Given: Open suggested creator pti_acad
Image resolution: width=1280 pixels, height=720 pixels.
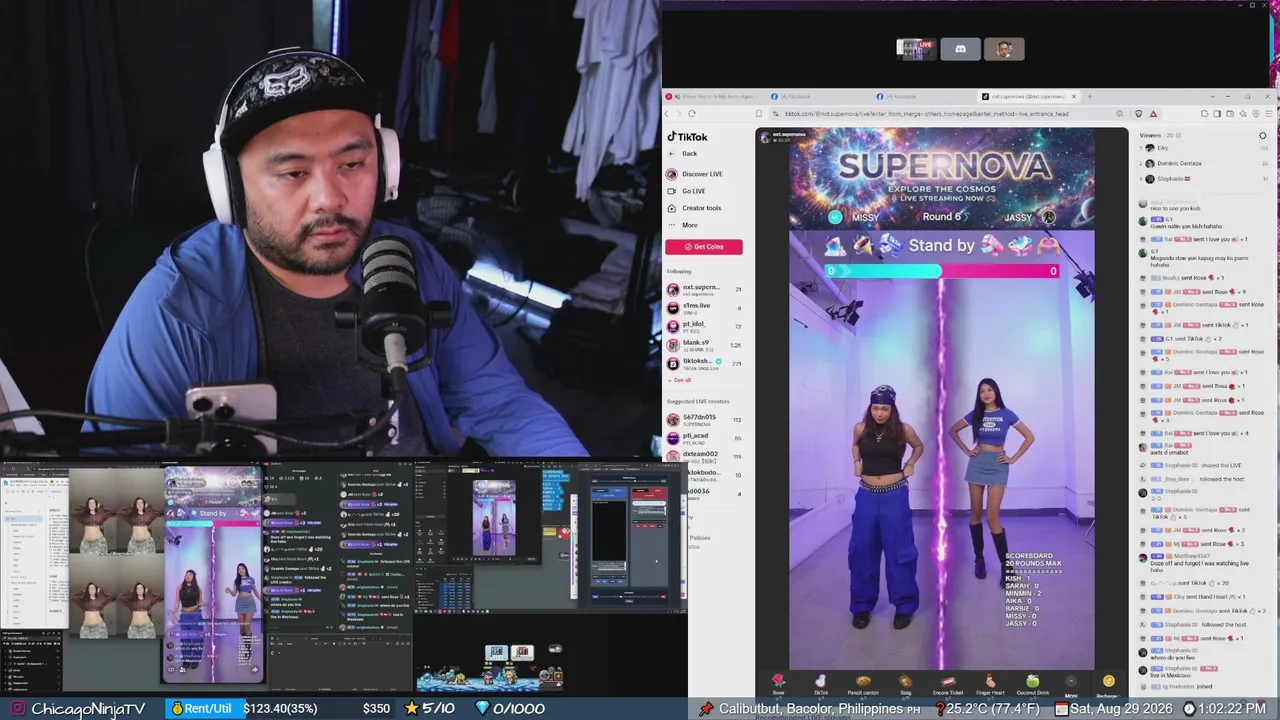Looking at the screenshot, I should tap(704, 437).
